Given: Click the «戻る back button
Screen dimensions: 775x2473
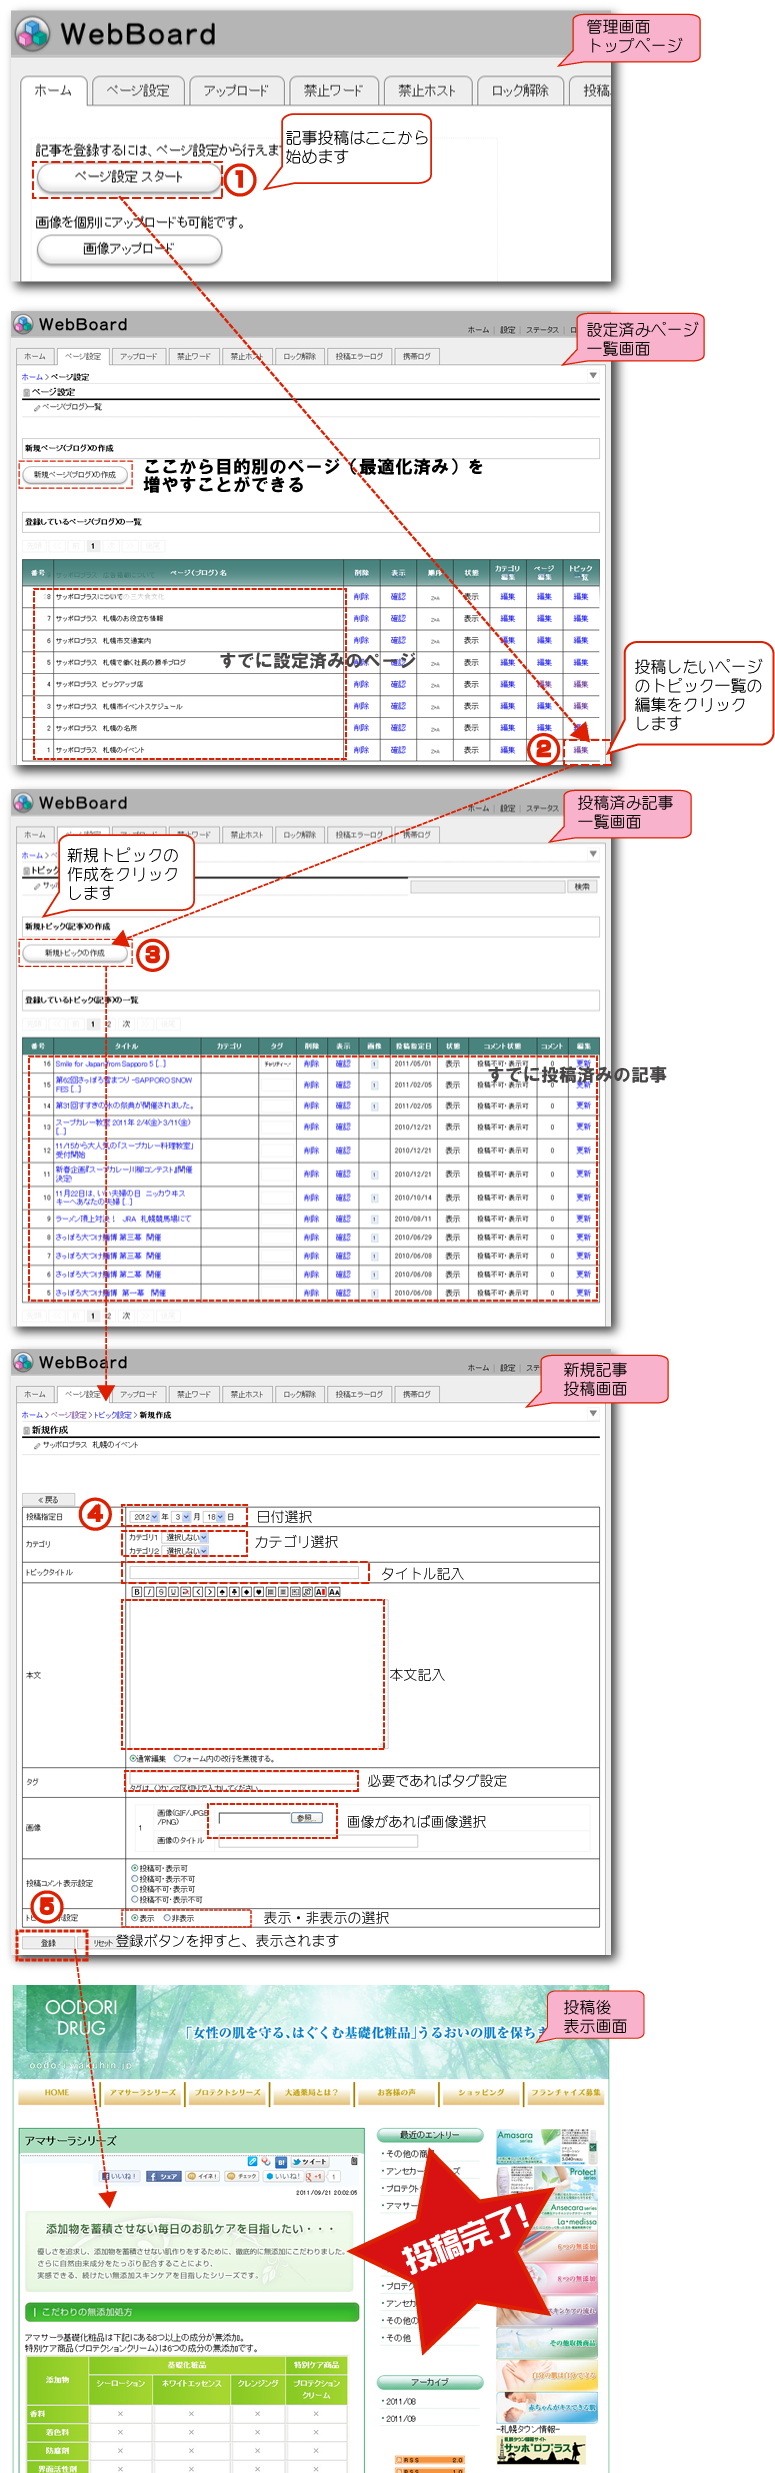Looking at the screenshot, I should pos(48,1499).
